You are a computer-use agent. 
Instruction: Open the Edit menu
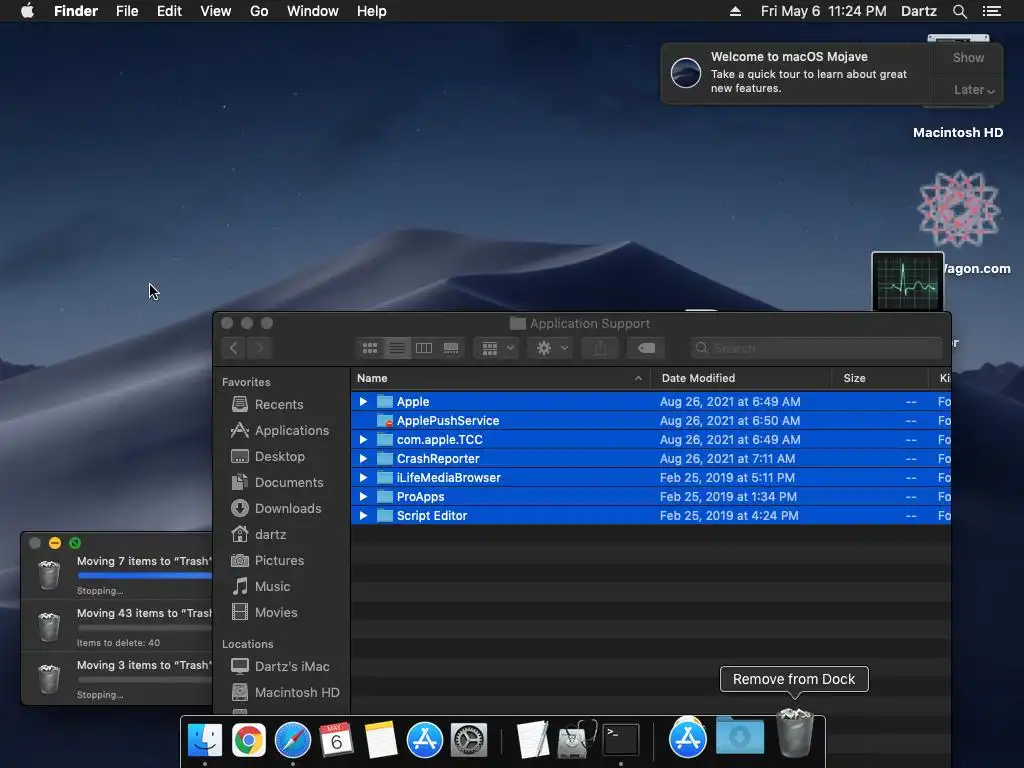(169, 11)
